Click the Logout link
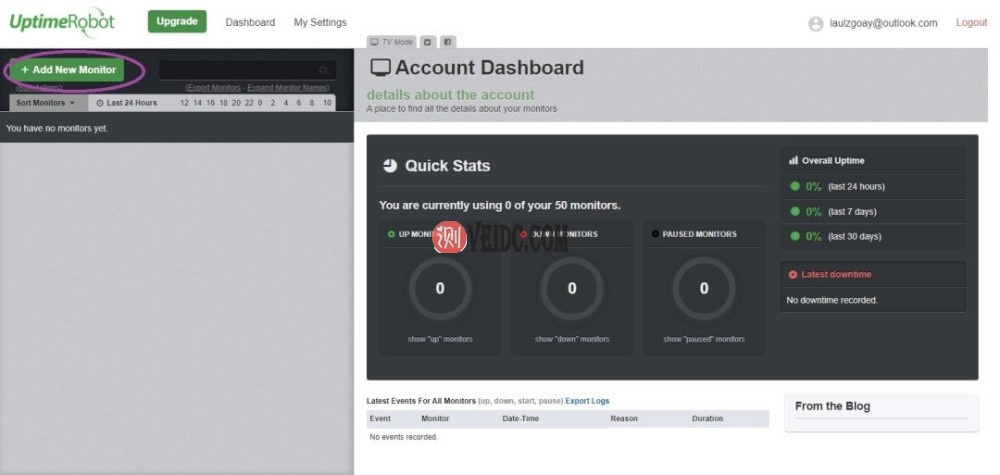Image resolution: width=1000 pixels, height=475 pixels. [971, 22]
